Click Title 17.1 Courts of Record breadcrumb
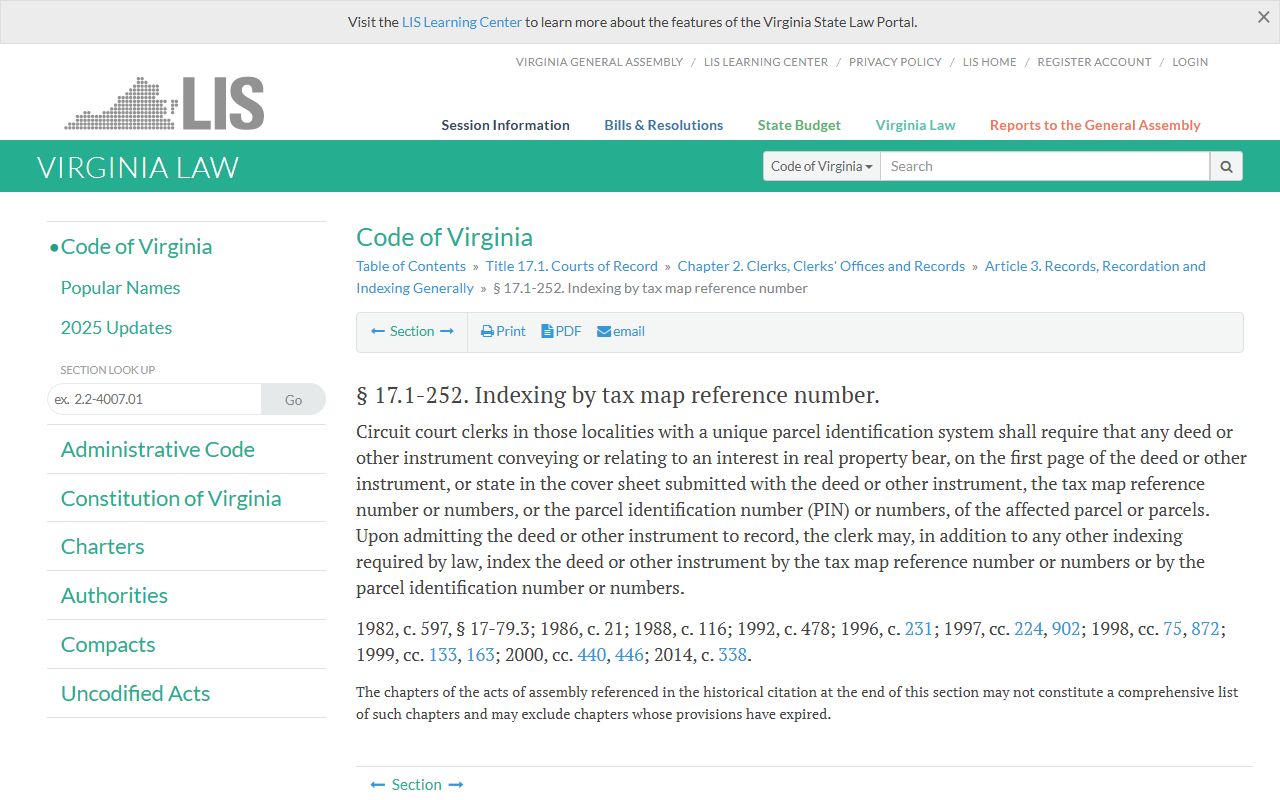 tap(572, 266)
